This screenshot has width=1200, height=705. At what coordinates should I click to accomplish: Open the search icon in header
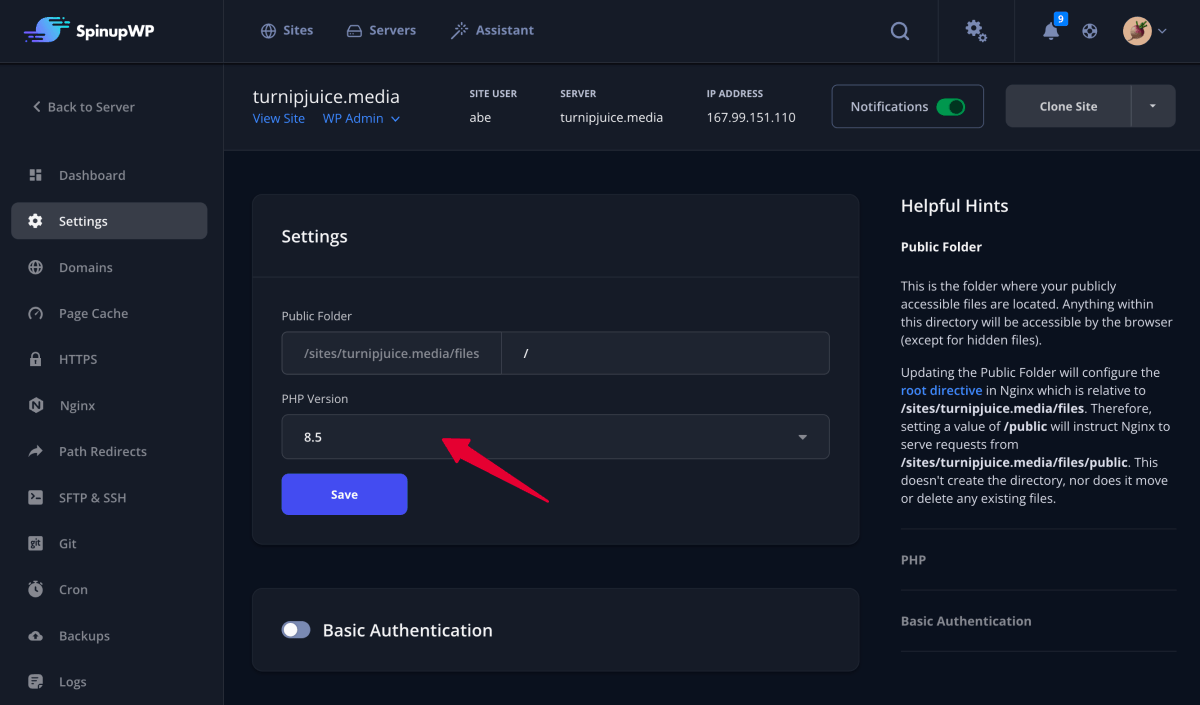click(900, 31)
